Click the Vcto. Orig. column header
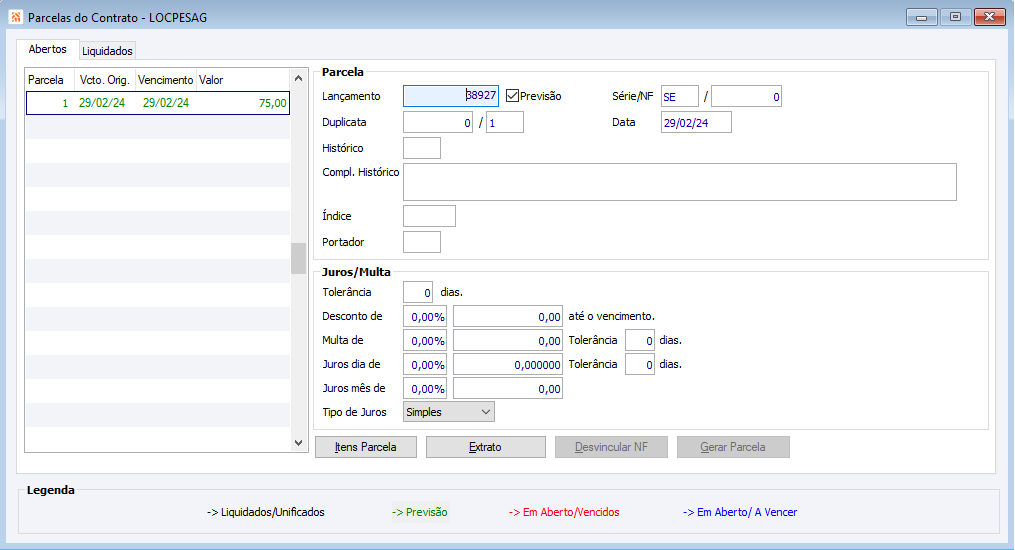This screenshot has height=550, width=1015. point(105,80)
